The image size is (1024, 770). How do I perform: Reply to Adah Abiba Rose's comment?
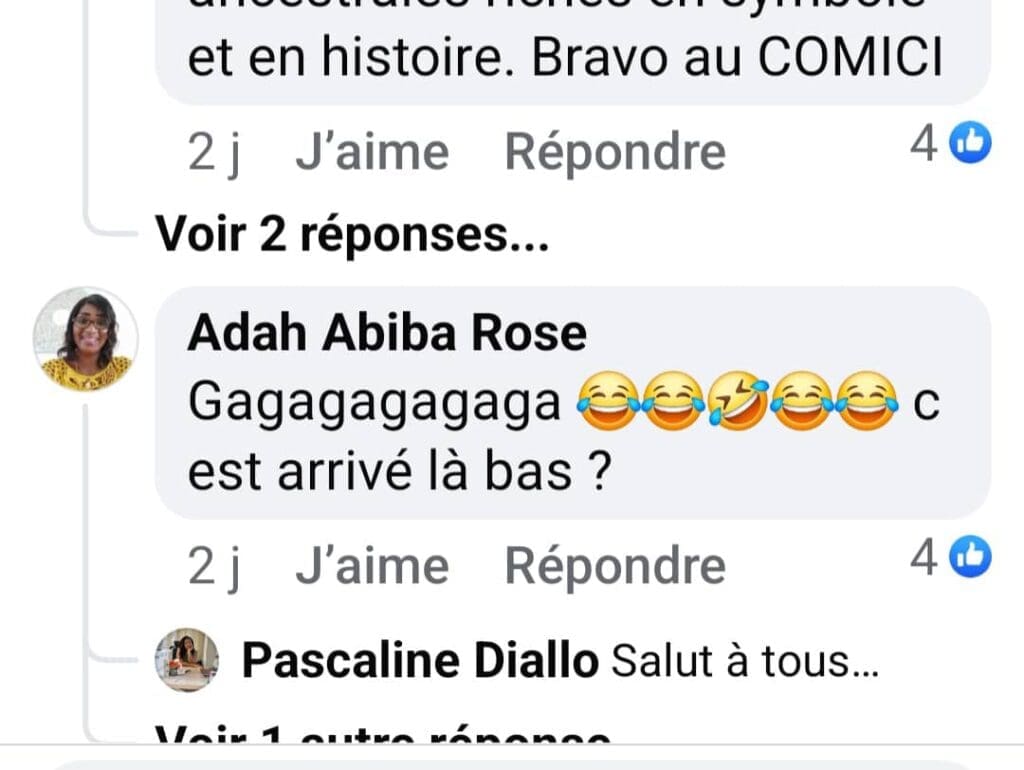coord(615,566)
